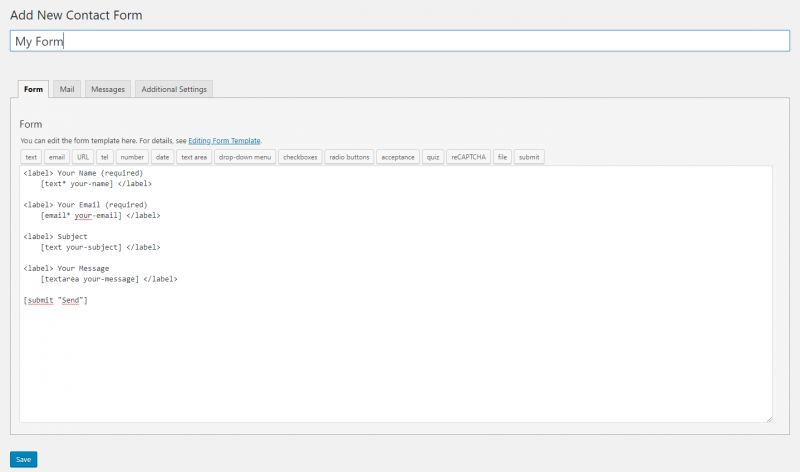Insert a text area tag
800x472 pixels.
coord(194,157)
